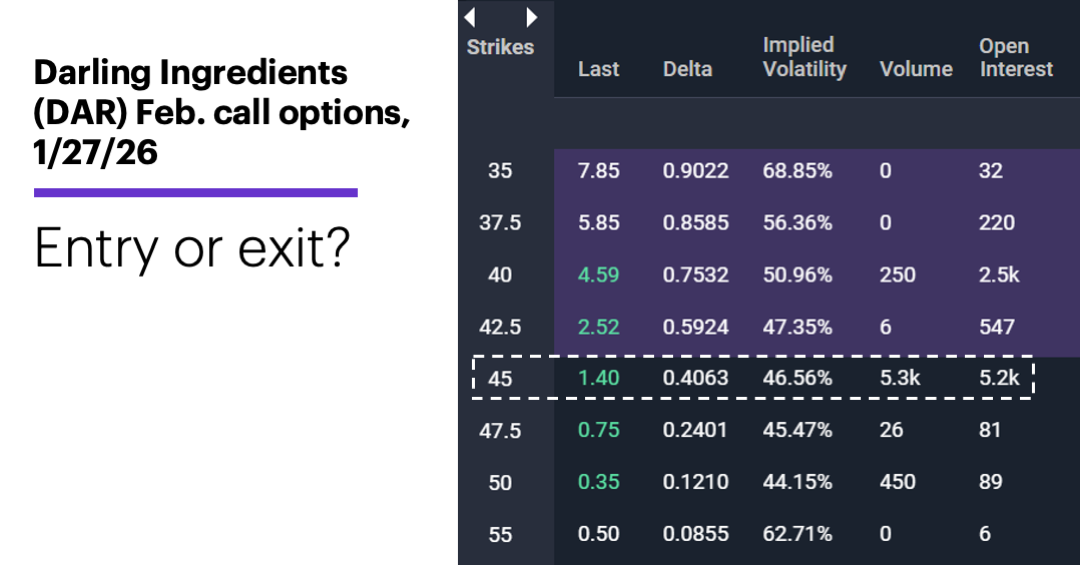The image size is (1080, 565).
Task: Select the 50 strike row label
Action: (x=500, y=482)
